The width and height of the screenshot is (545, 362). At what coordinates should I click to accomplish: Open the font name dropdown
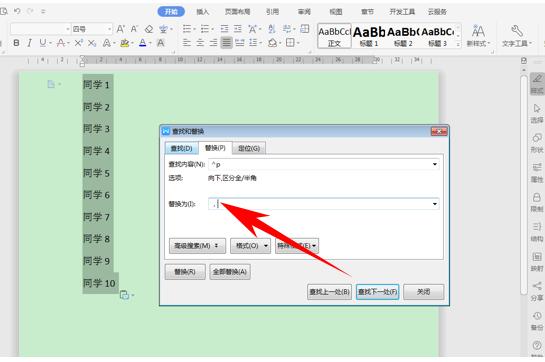[x=68, y=29]
